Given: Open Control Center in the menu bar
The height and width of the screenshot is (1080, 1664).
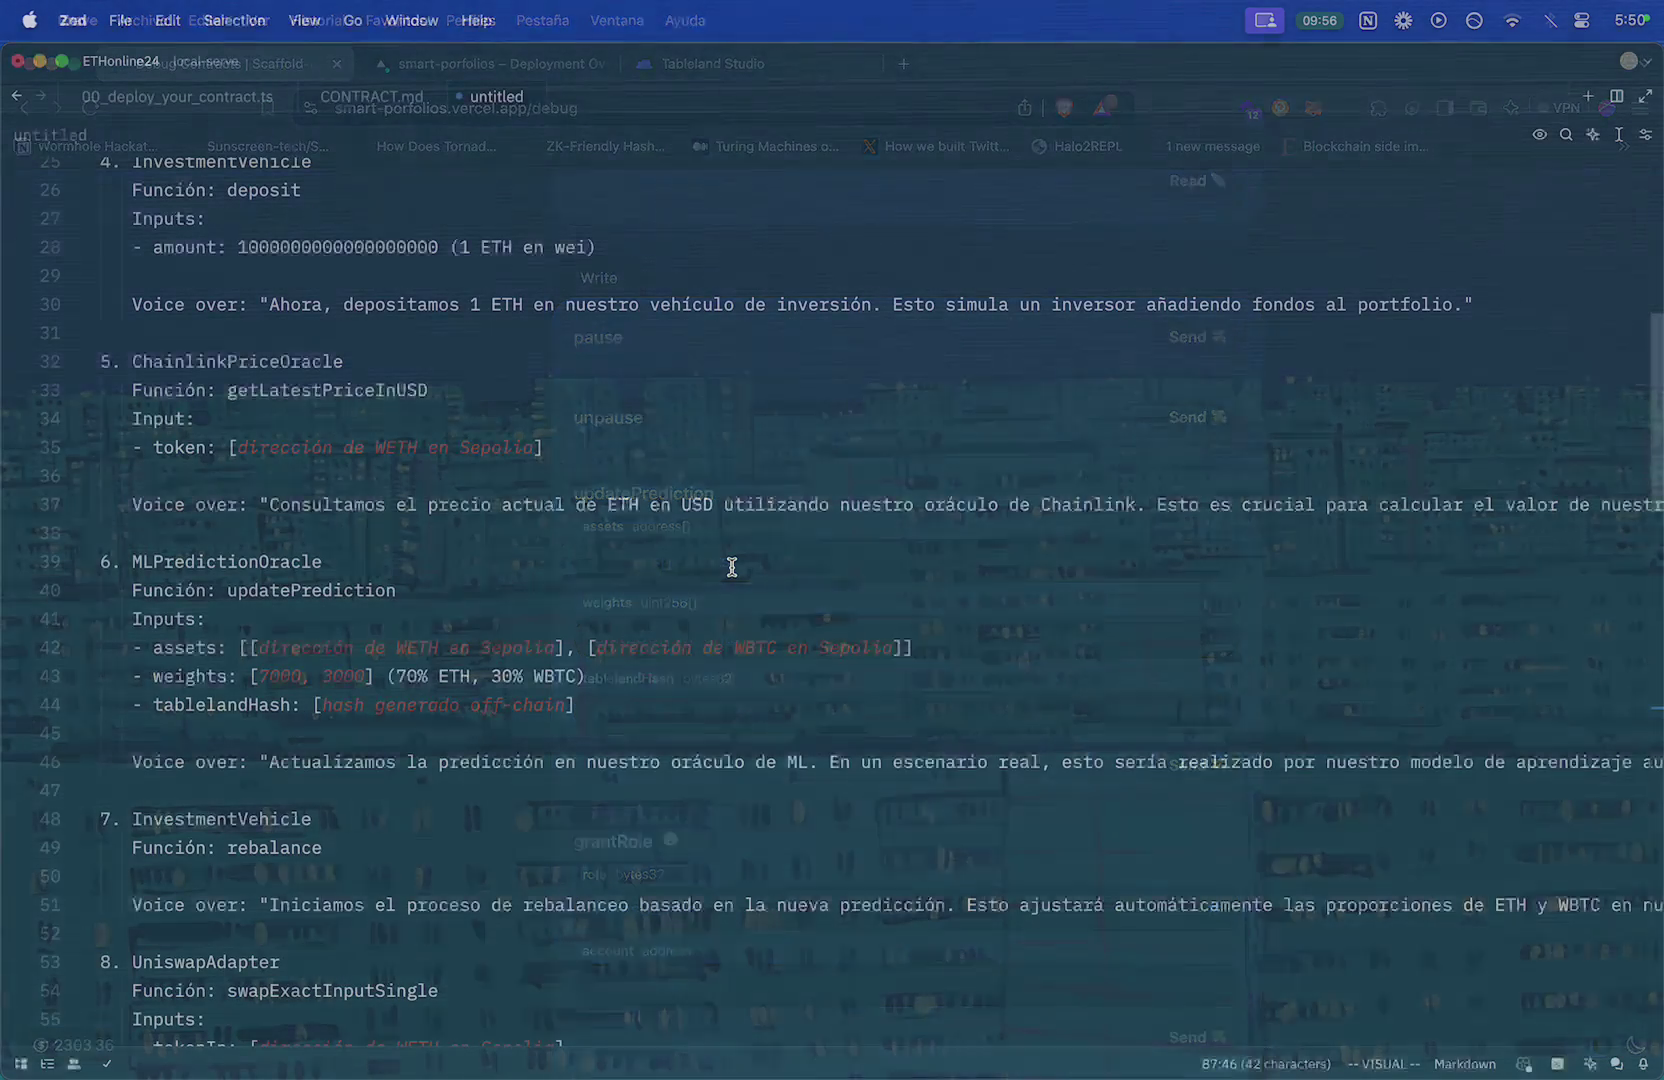Looking at the screenshot, I should tap(1581, 20).
